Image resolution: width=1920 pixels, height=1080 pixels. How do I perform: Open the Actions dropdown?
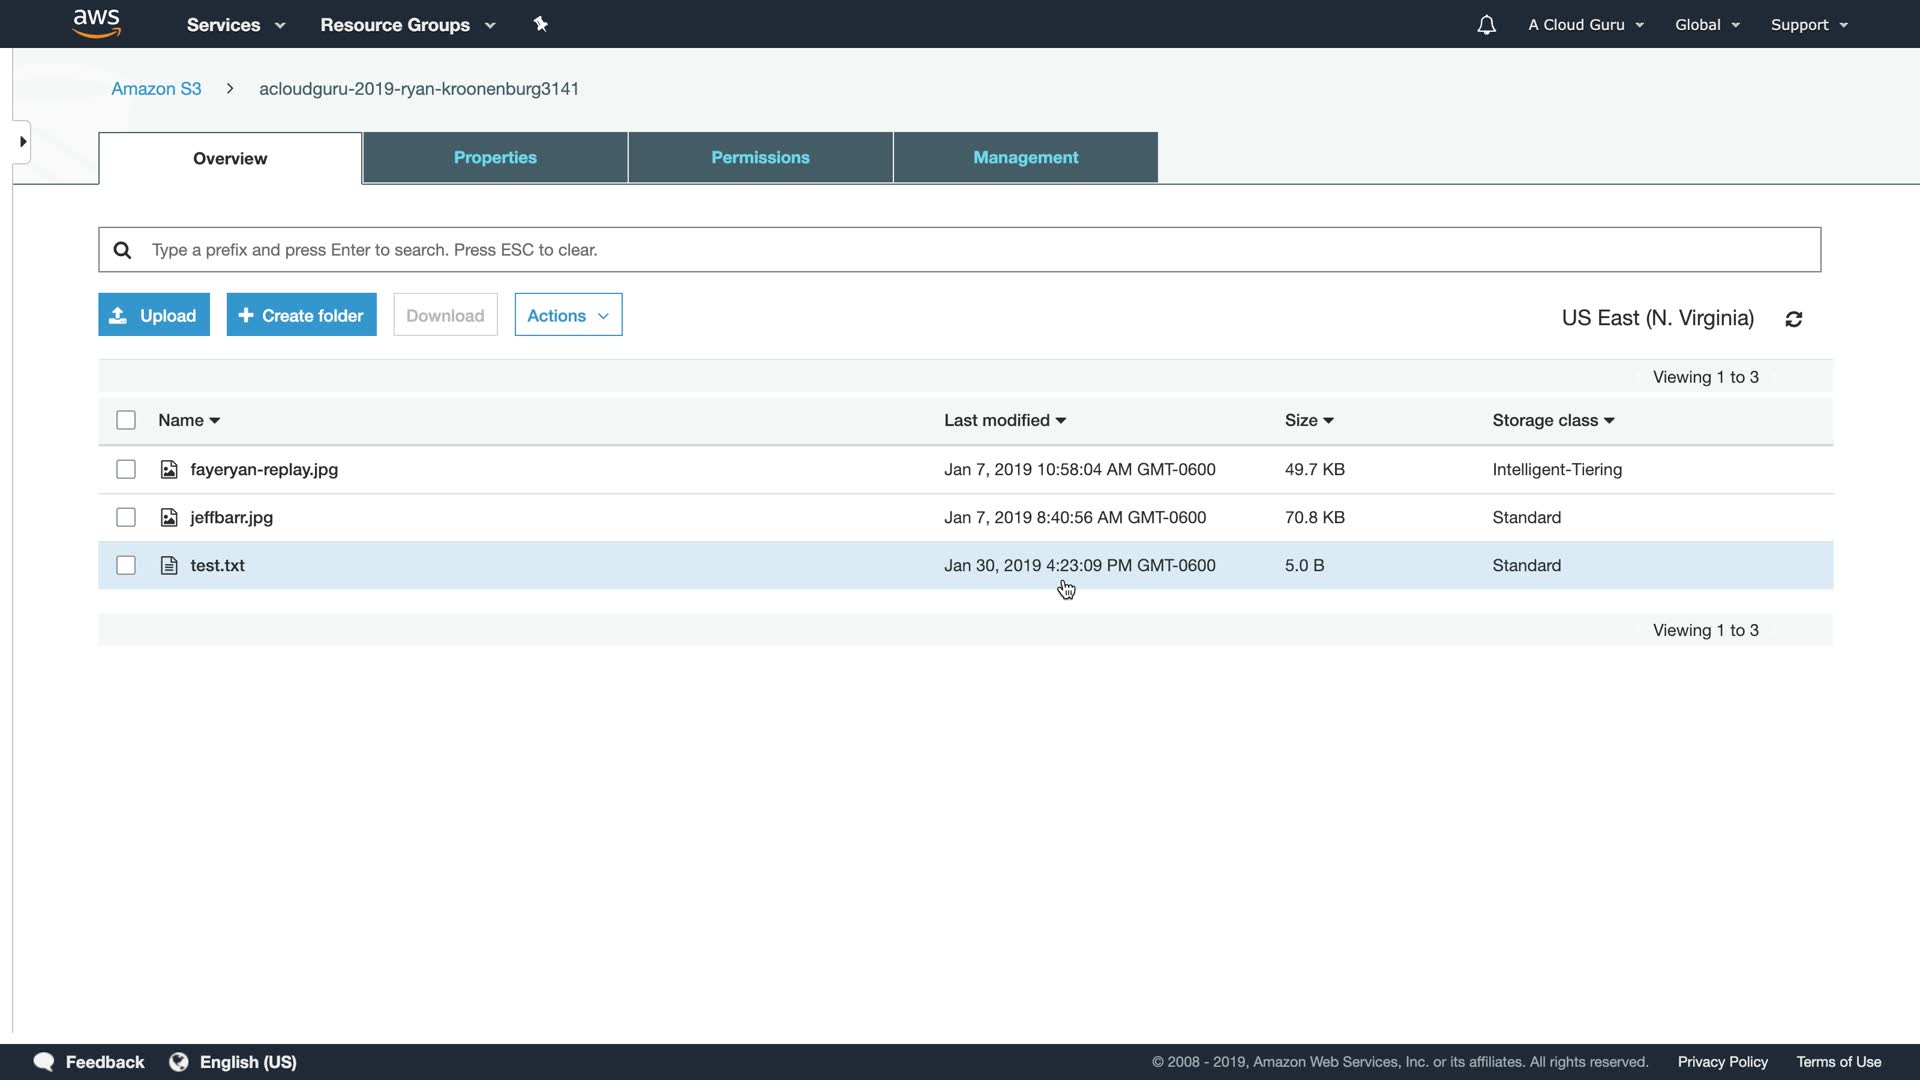[x=568, y=316]
